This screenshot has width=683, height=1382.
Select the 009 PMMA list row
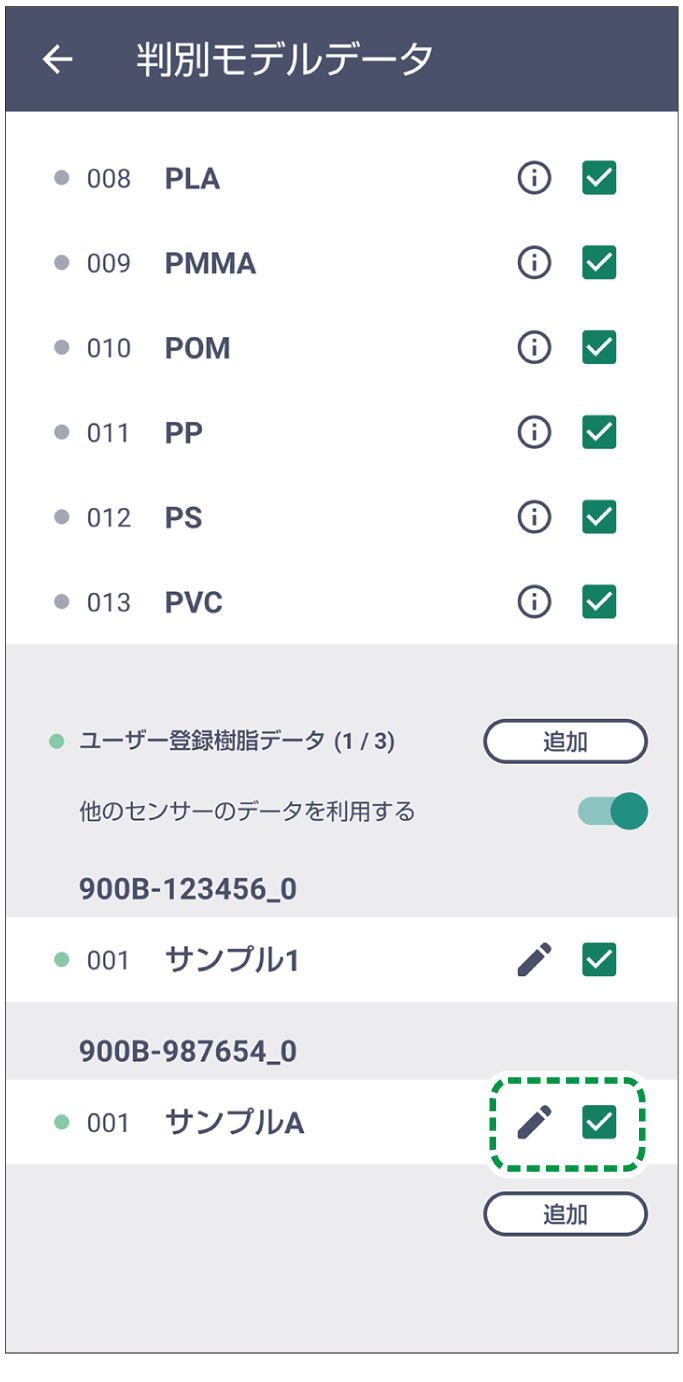point(210,264)
